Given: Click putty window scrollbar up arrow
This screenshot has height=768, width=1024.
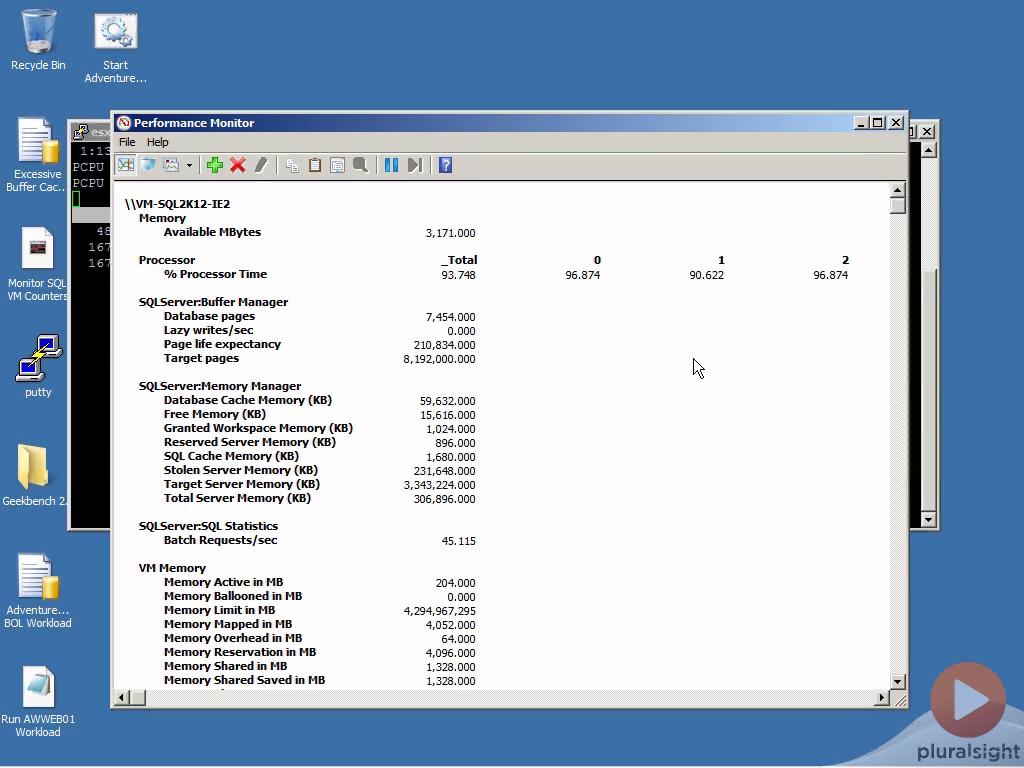Looking at the screenshot, I should coord(928,150).
